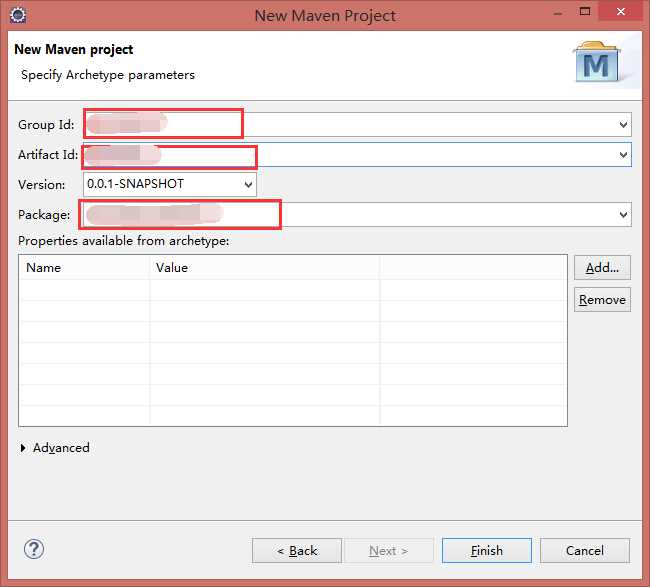Click Finish to create the project
The width and height of the screenshot is (650, 587).
(x=487, y=551)
